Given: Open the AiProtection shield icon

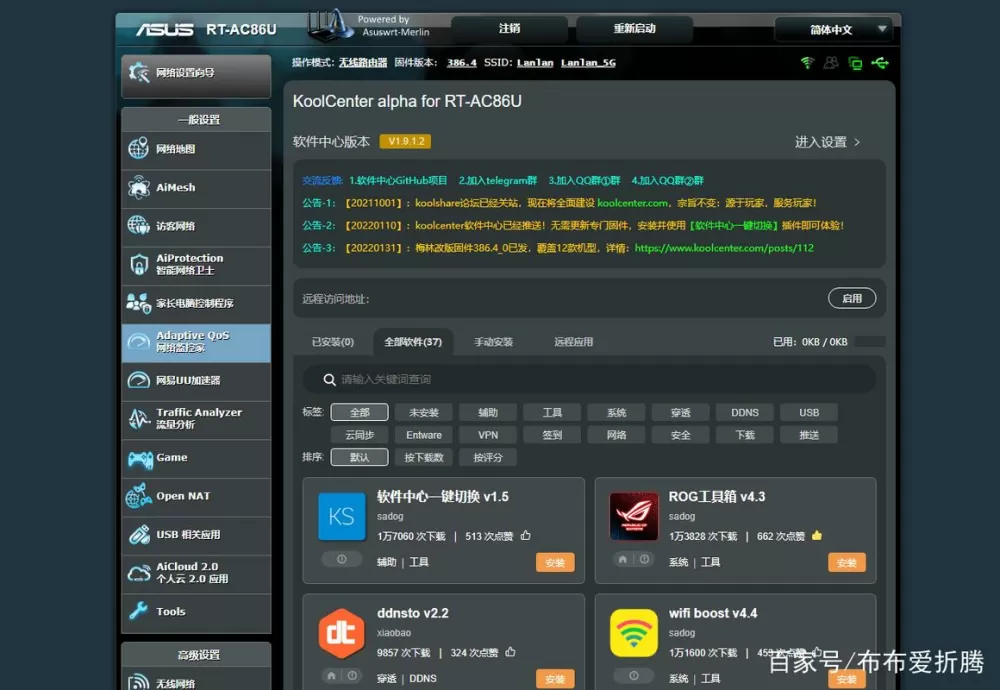Looking at the screenshot, I should pos(138,264).
